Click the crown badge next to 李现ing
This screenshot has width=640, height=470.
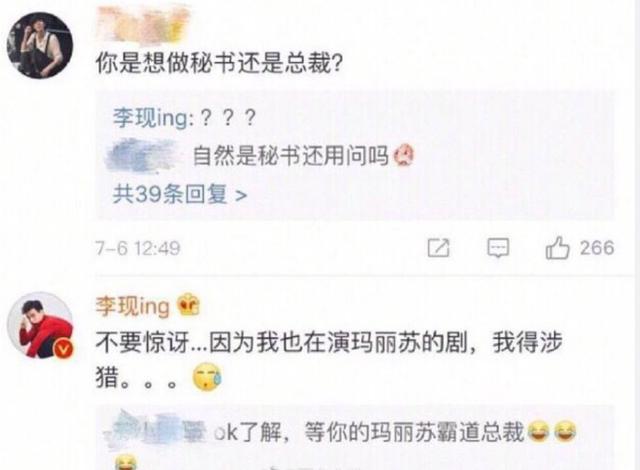(x=188, y=305)
